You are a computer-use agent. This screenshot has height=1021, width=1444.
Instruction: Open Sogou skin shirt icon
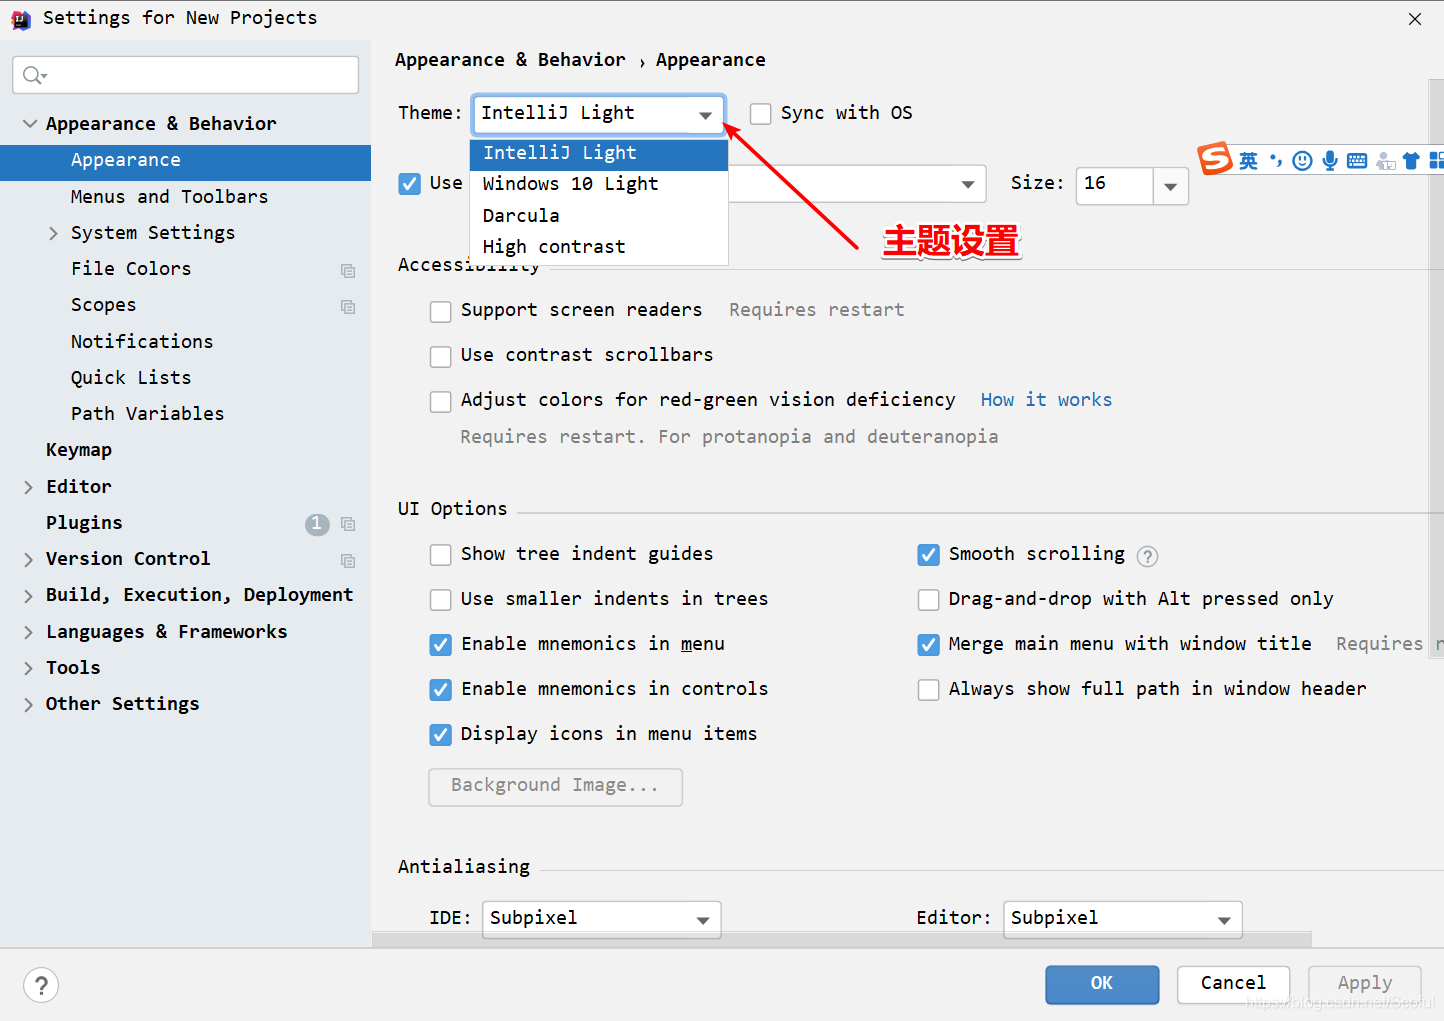[x=1411, y=161]
